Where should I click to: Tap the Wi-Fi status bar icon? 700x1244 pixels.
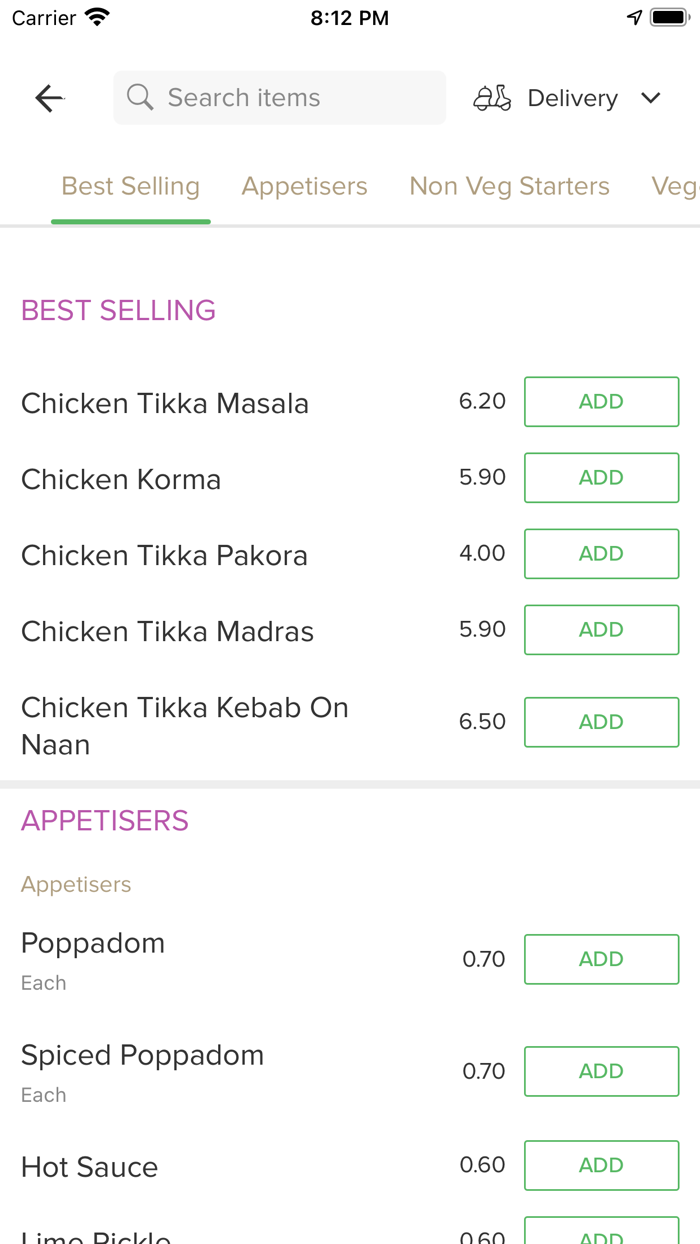pos(97,18)
